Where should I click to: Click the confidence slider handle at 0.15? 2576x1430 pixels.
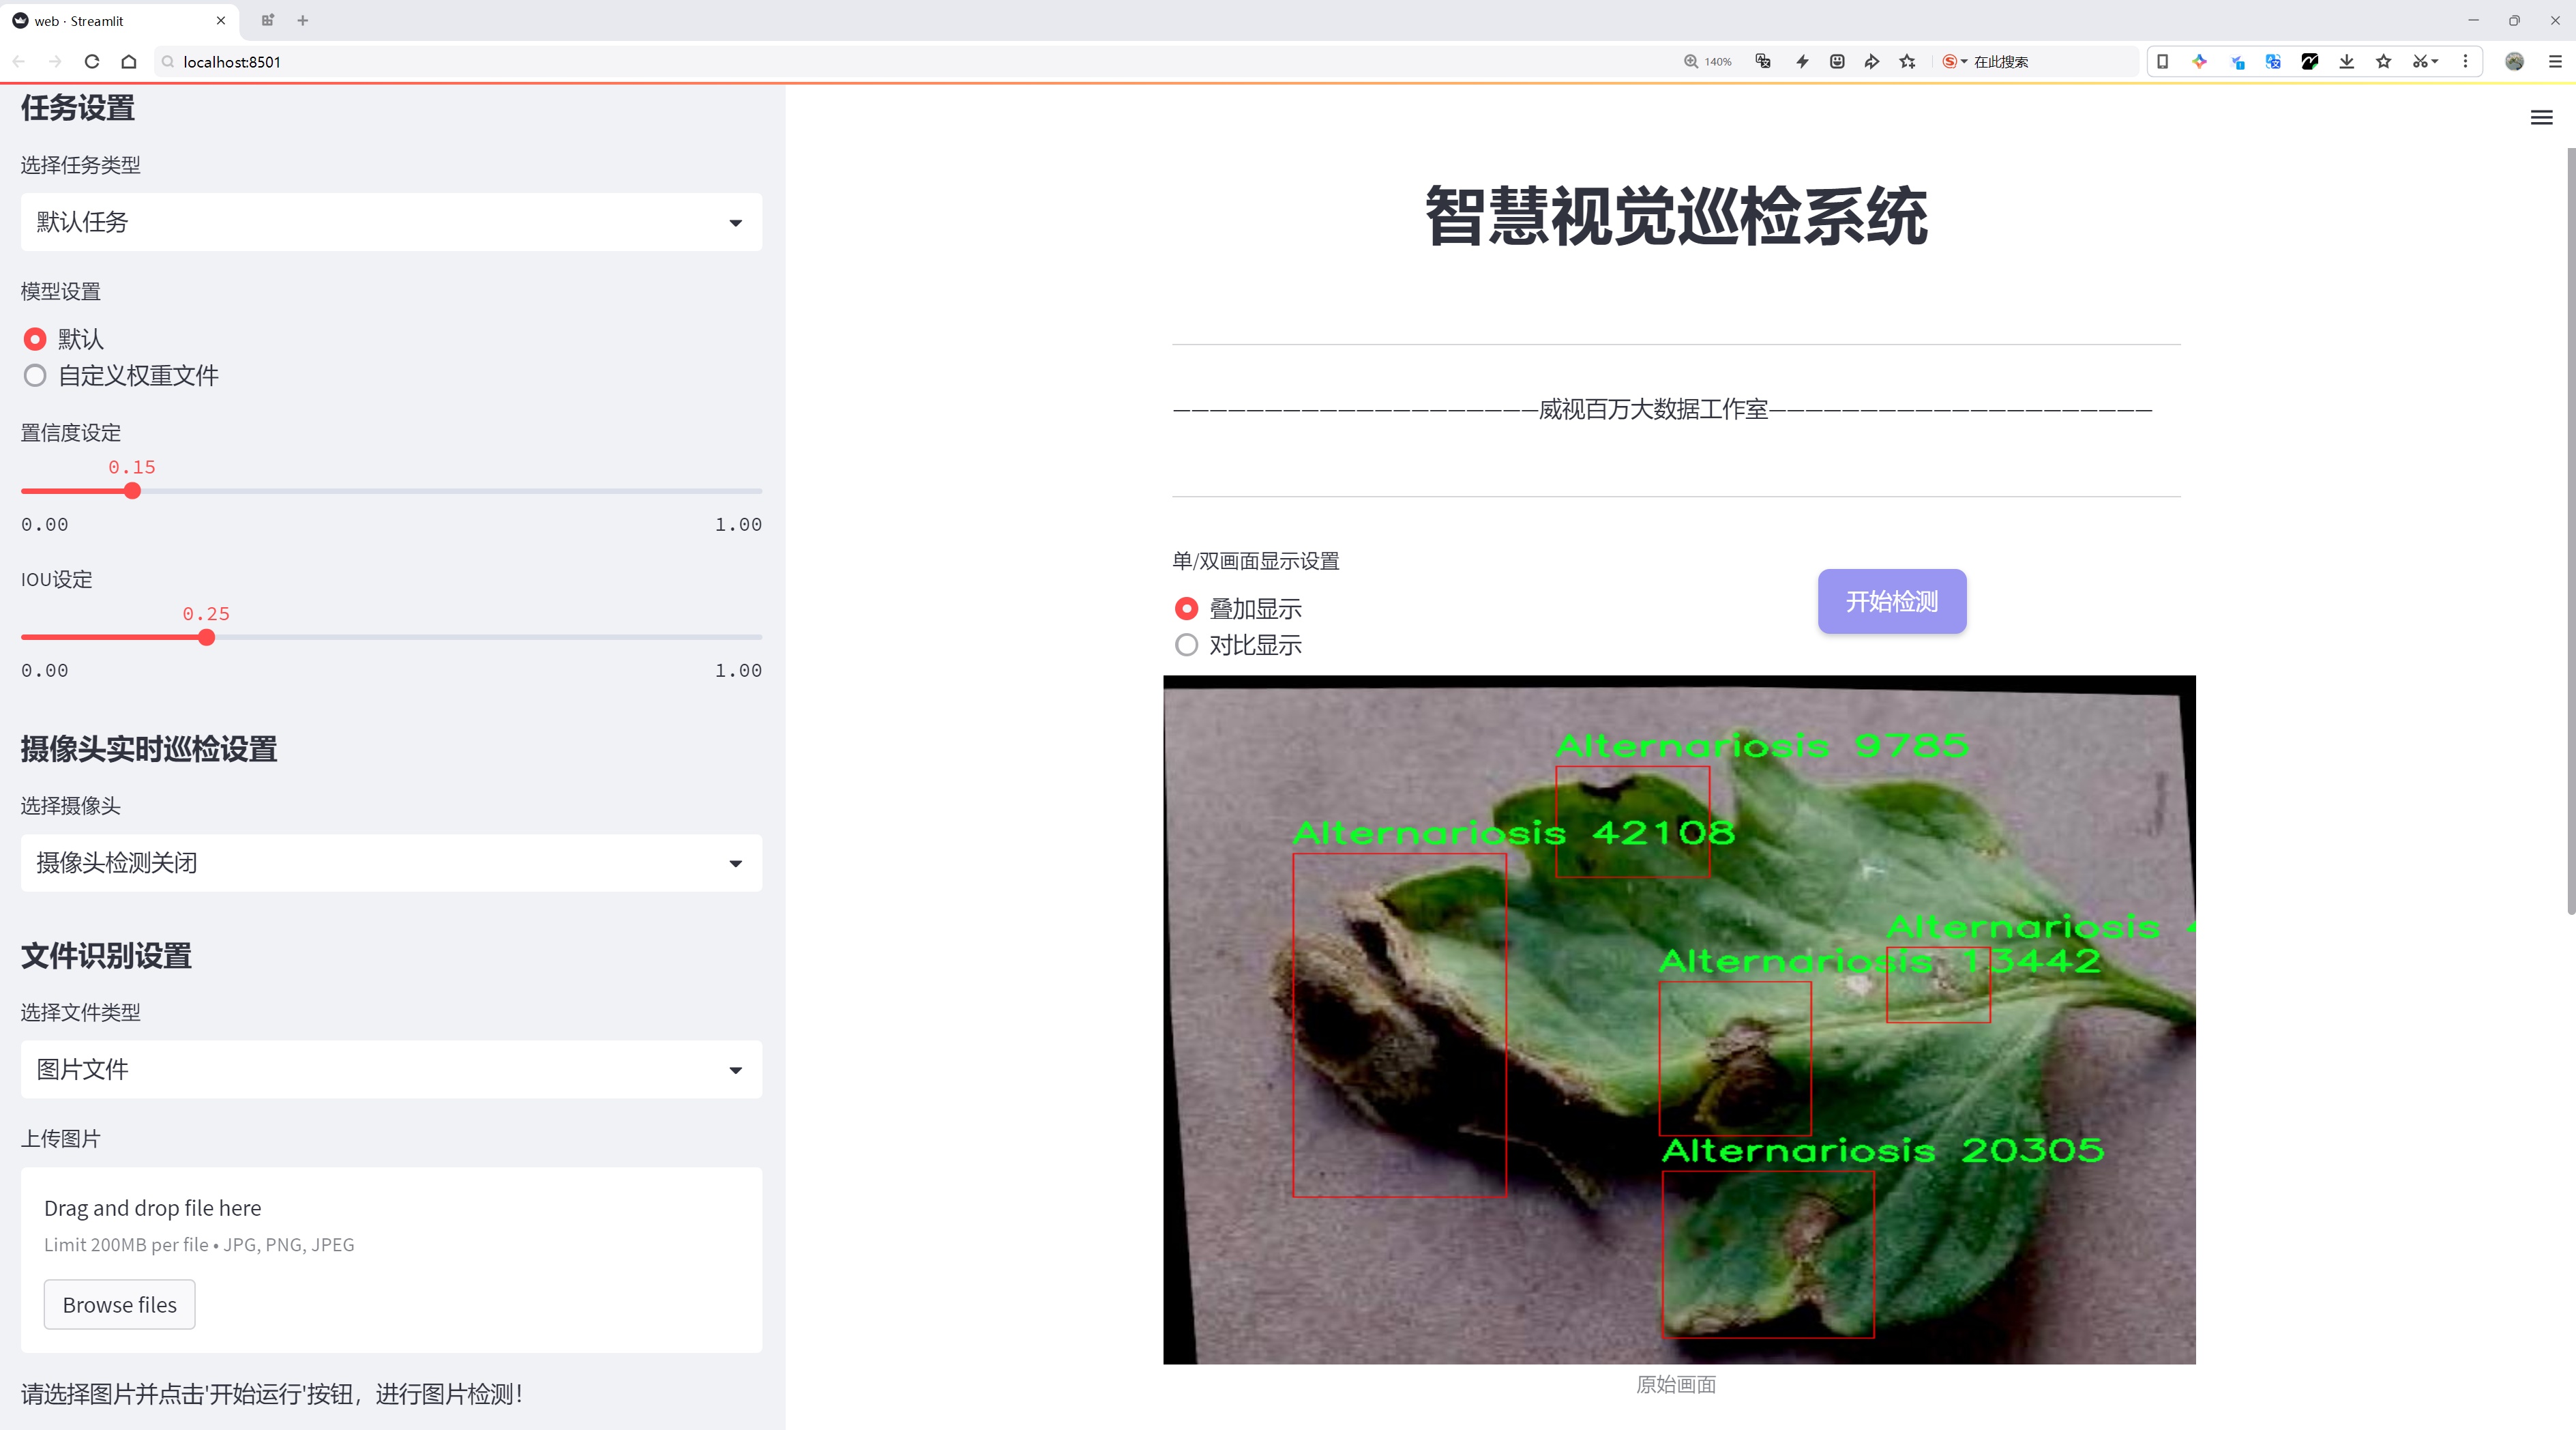[x=132, y=491]
